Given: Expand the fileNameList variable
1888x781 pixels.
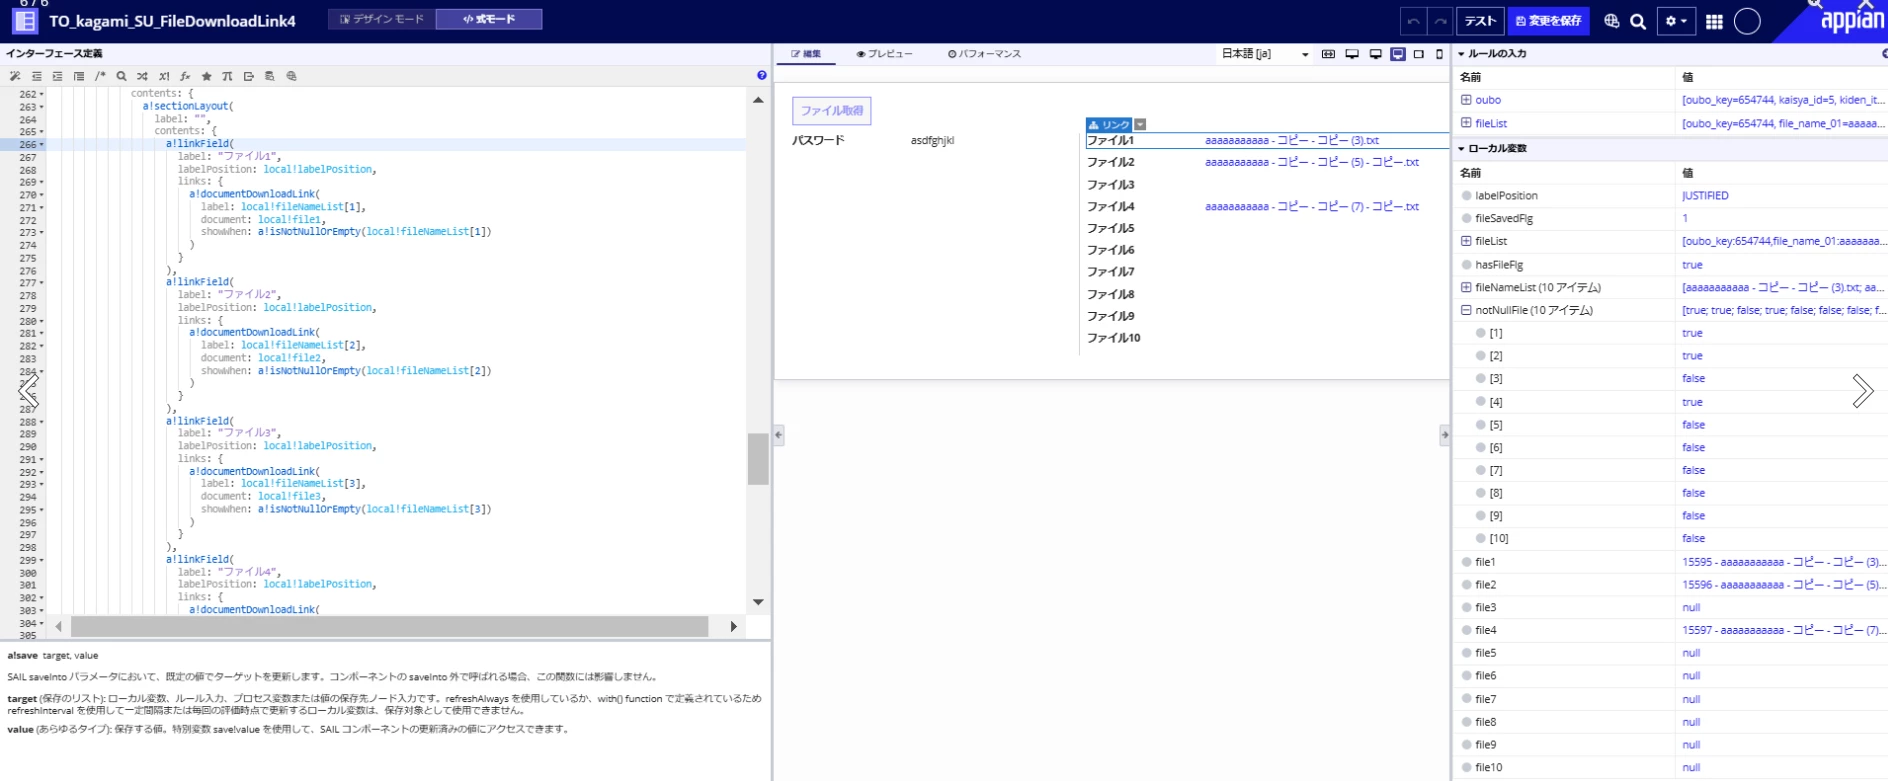Looking at the screenshot, I should coord(1466,287).
